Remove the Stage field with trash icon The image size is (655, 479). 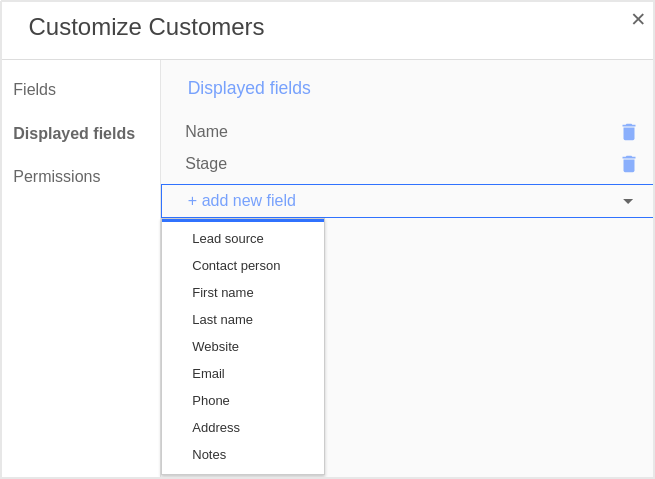click(629, 164)
